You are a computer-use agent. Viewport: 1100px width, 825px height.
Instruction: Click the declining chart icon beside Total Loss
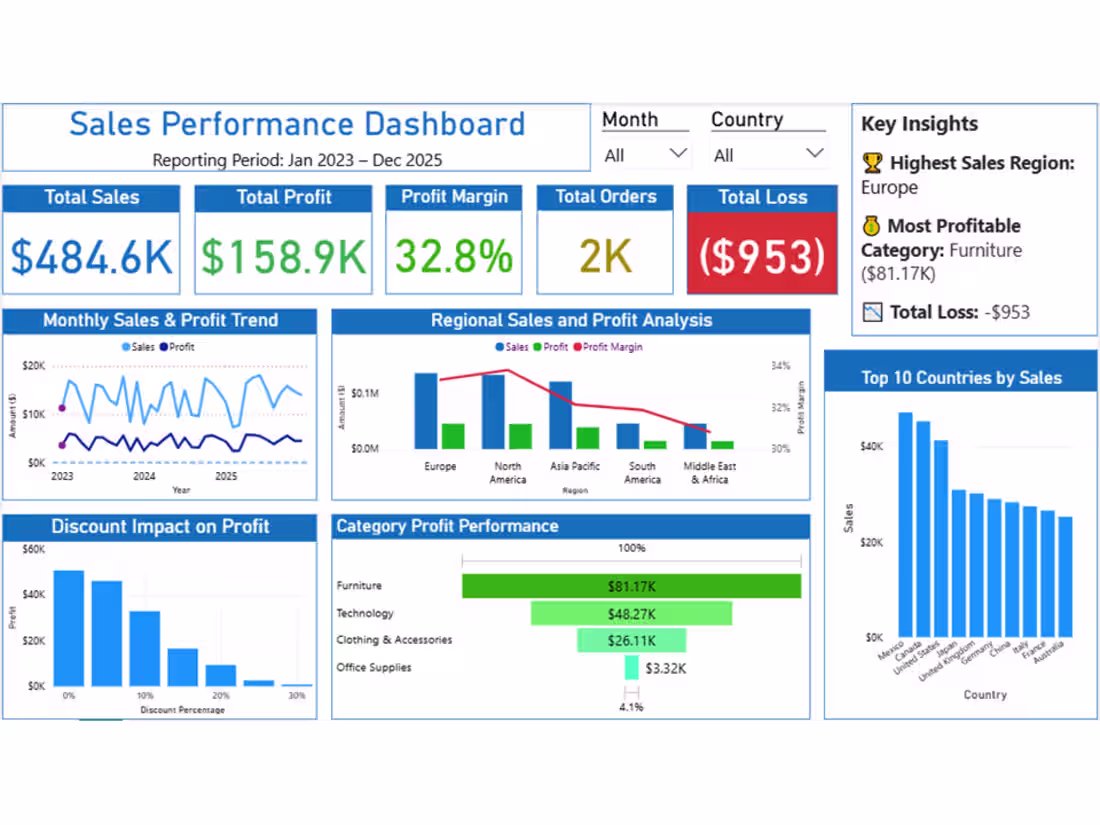tap(872, 312)
